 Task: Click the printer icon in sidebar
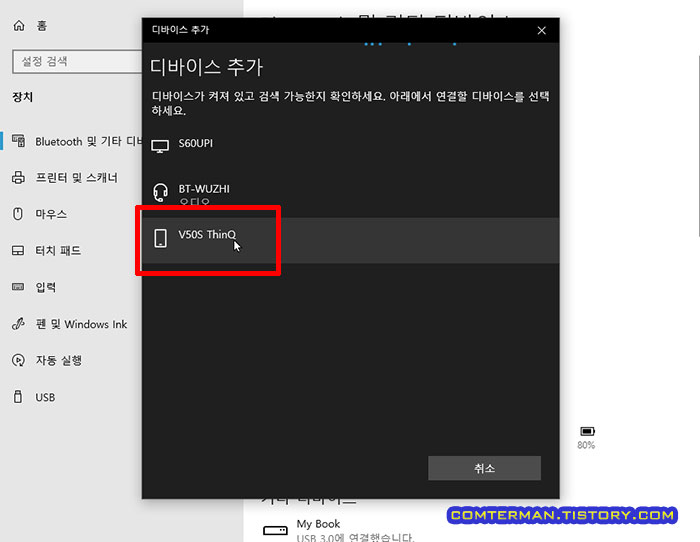click(18, 178)
